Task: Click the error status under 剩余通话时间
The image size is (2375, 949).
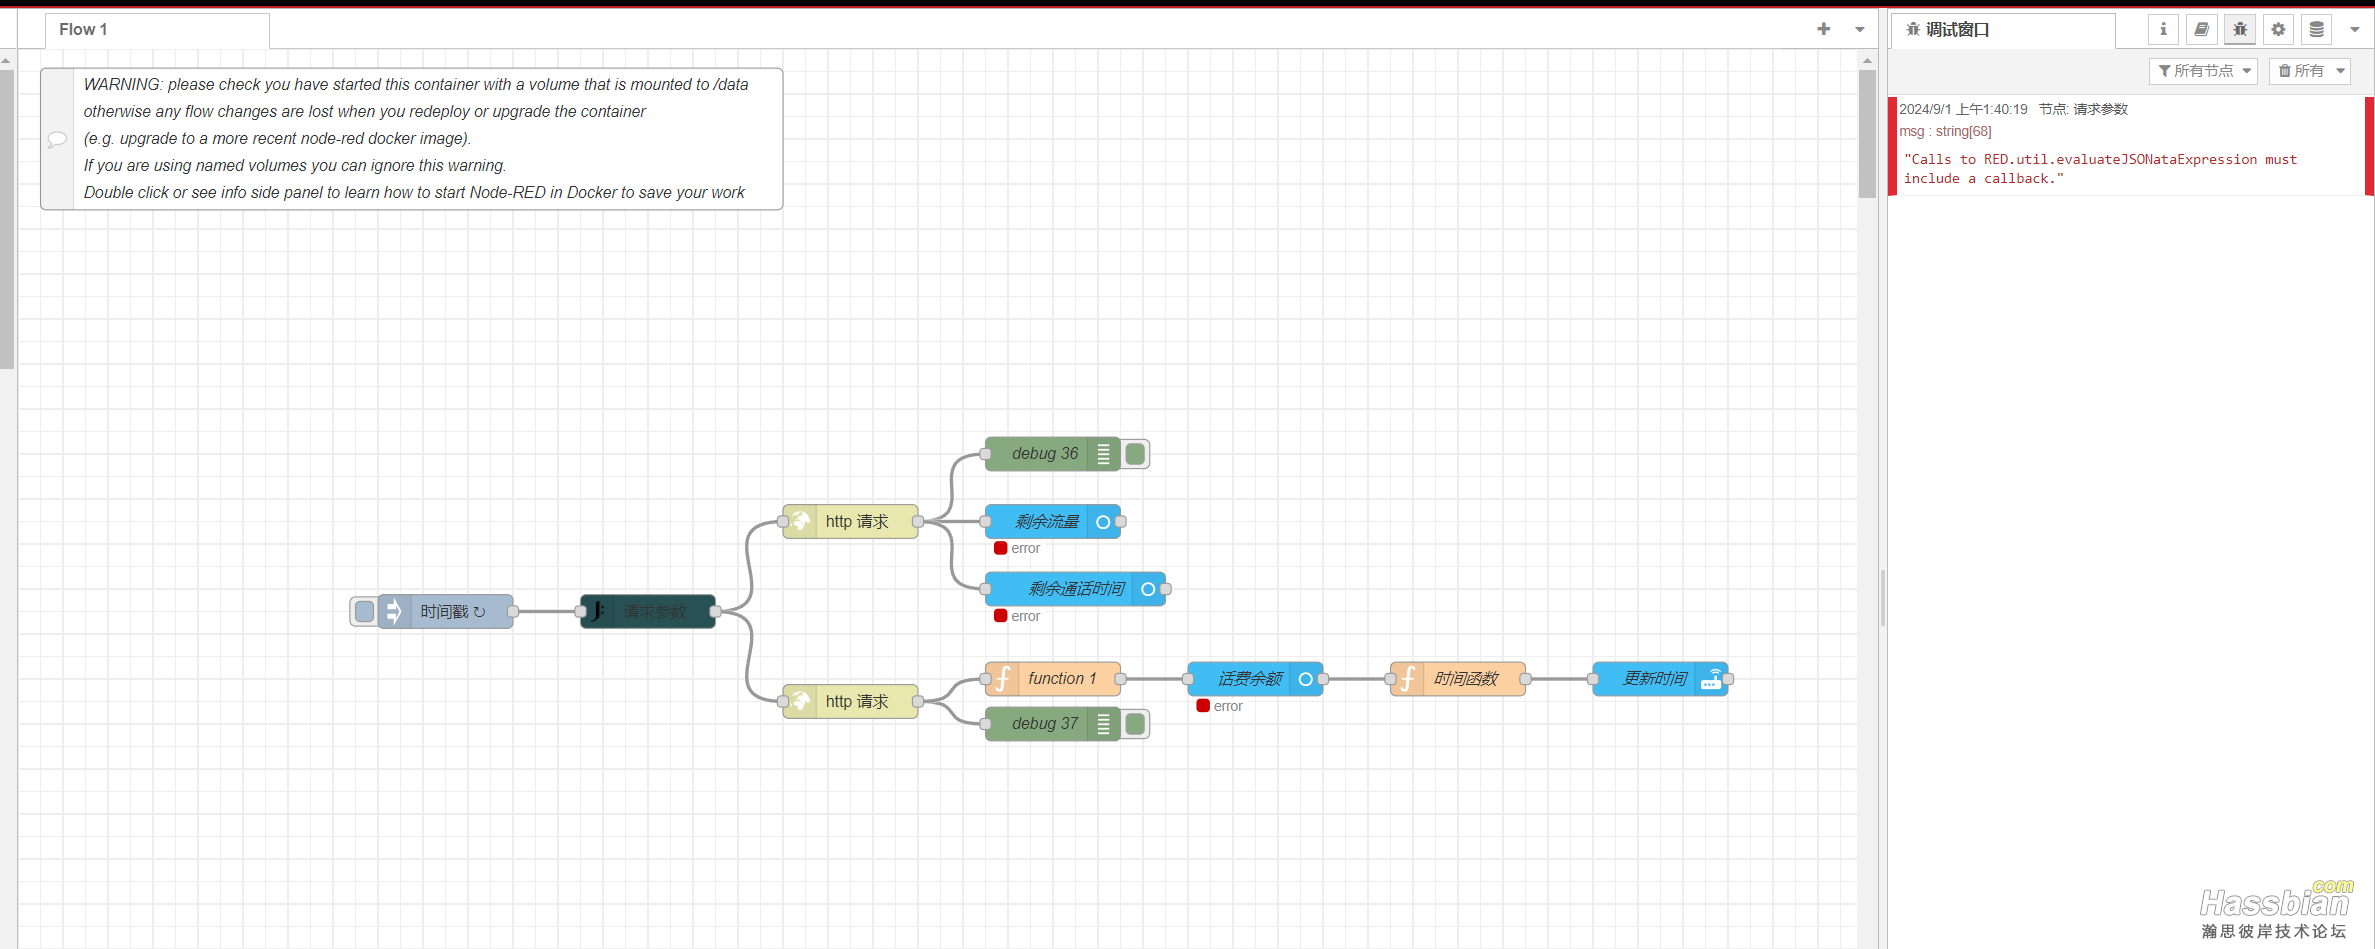Action: (1017, 616)
